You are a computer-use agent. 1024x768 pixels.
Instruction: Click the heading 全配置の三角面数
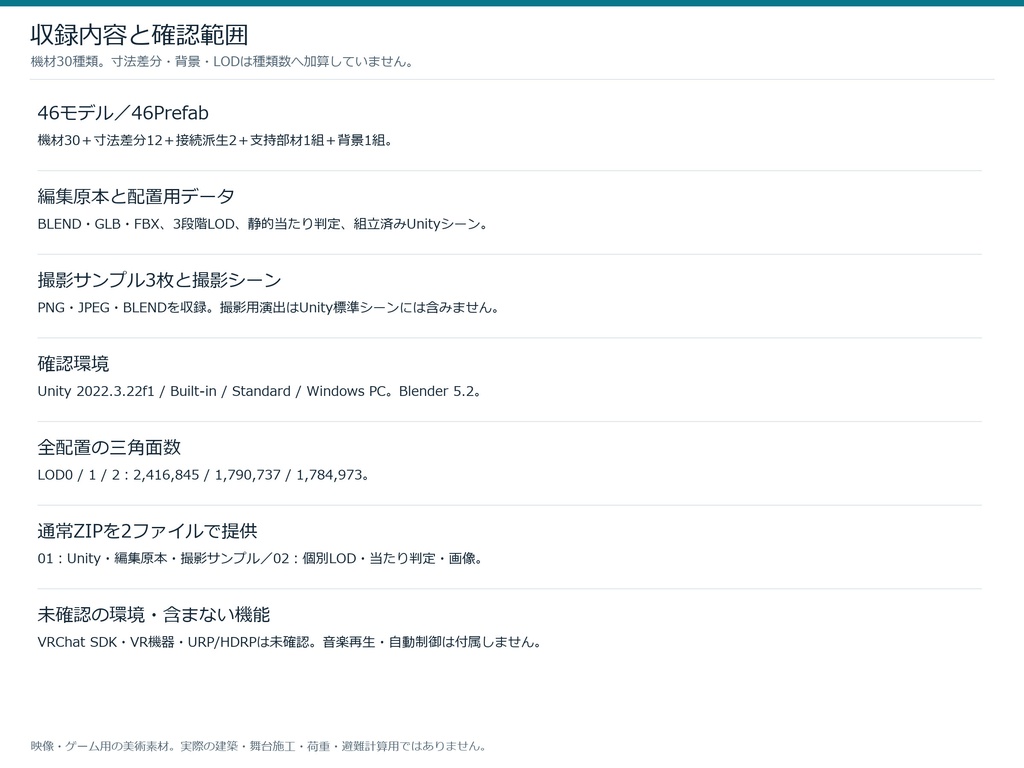[109, 447]
